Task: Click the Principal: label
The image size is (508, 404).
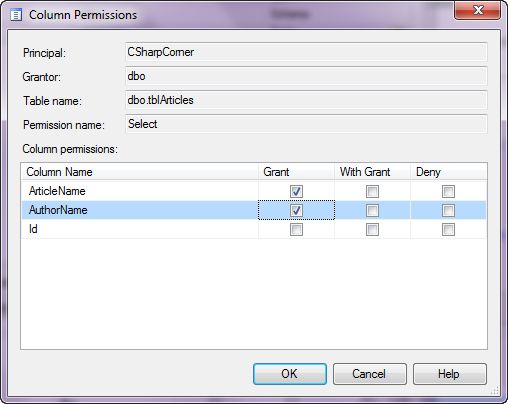Action: click(x=44, y=53)
